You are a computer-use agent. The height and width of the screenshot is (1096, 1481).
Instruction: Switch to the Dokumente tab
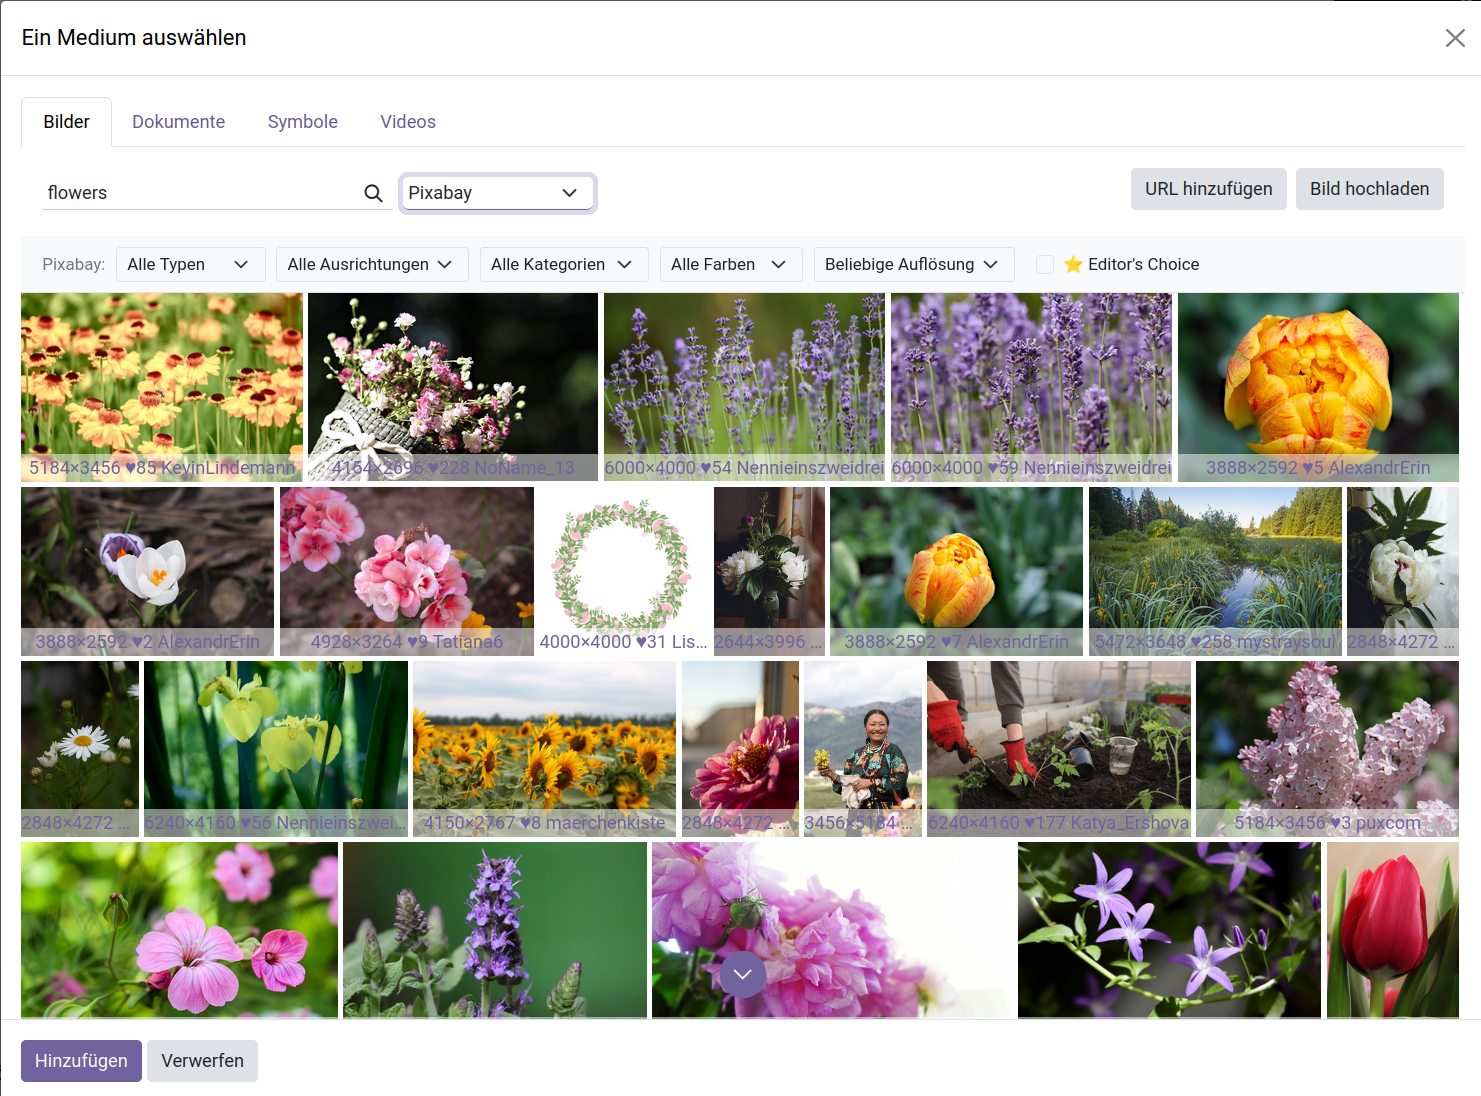coord(178,121)
